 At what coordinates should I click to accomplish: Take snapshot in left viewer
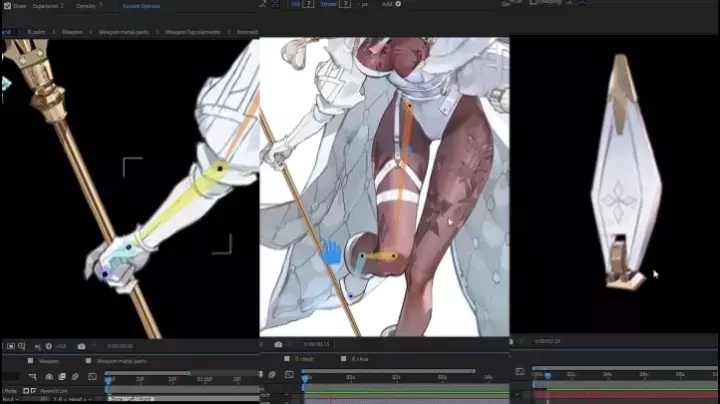(81, 346)
